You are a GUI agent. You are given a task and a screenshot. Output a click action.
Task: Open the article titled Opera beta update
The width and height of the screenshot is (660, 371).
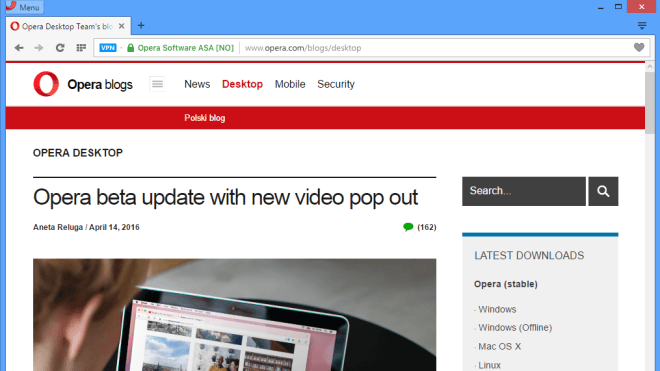[225, 198]
